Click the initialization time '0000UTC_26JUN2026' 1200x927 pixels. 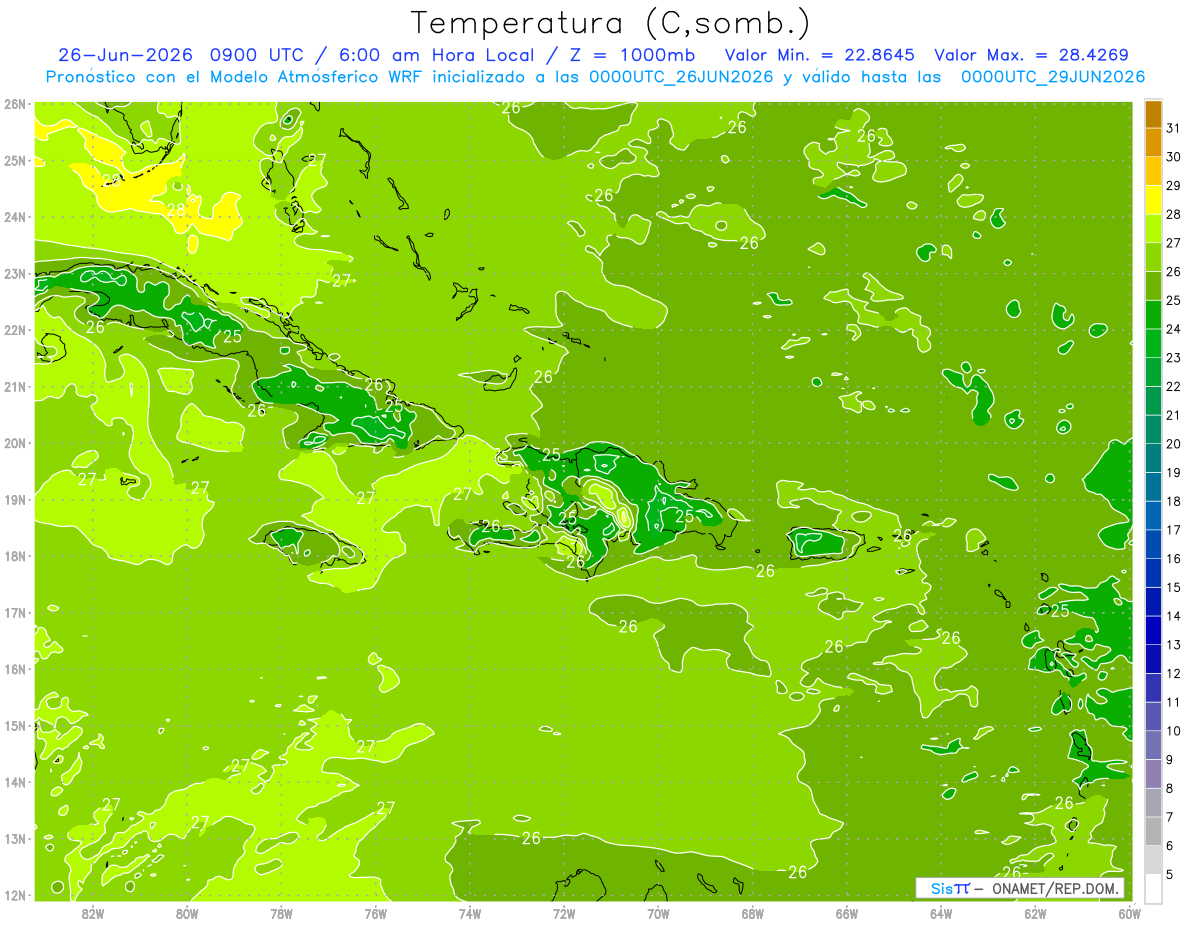click(x=681, y=77)
